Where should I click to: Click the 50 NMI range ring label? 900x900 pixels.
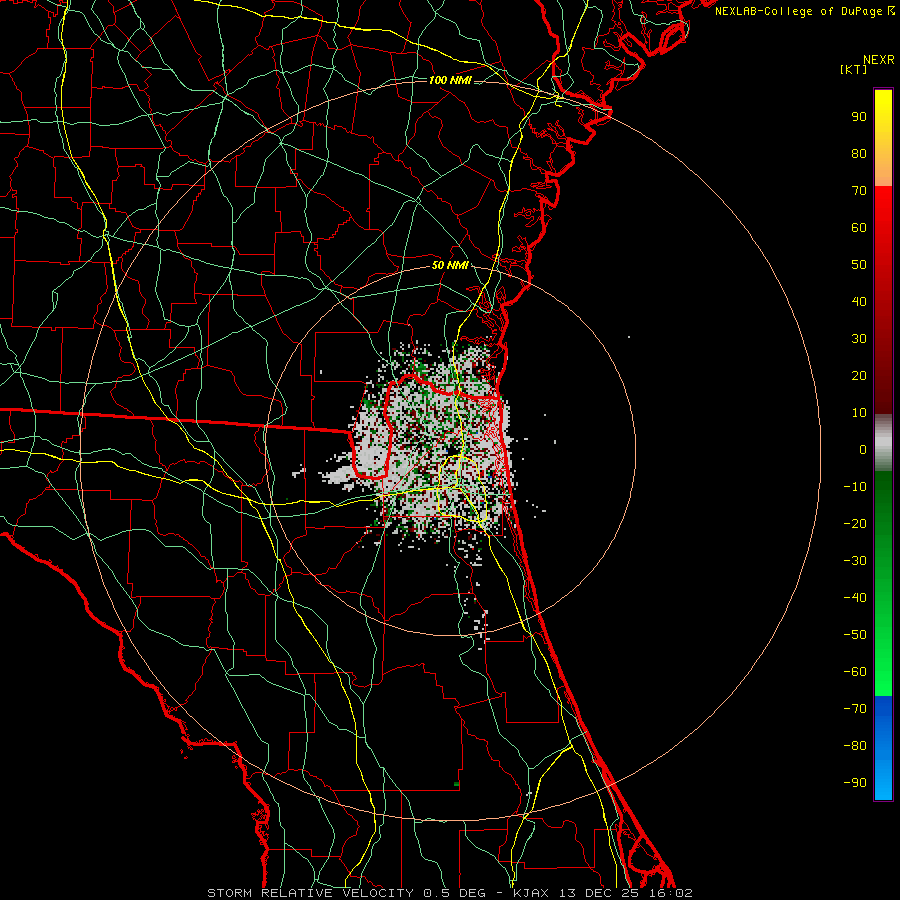click(x=450, y=265)
